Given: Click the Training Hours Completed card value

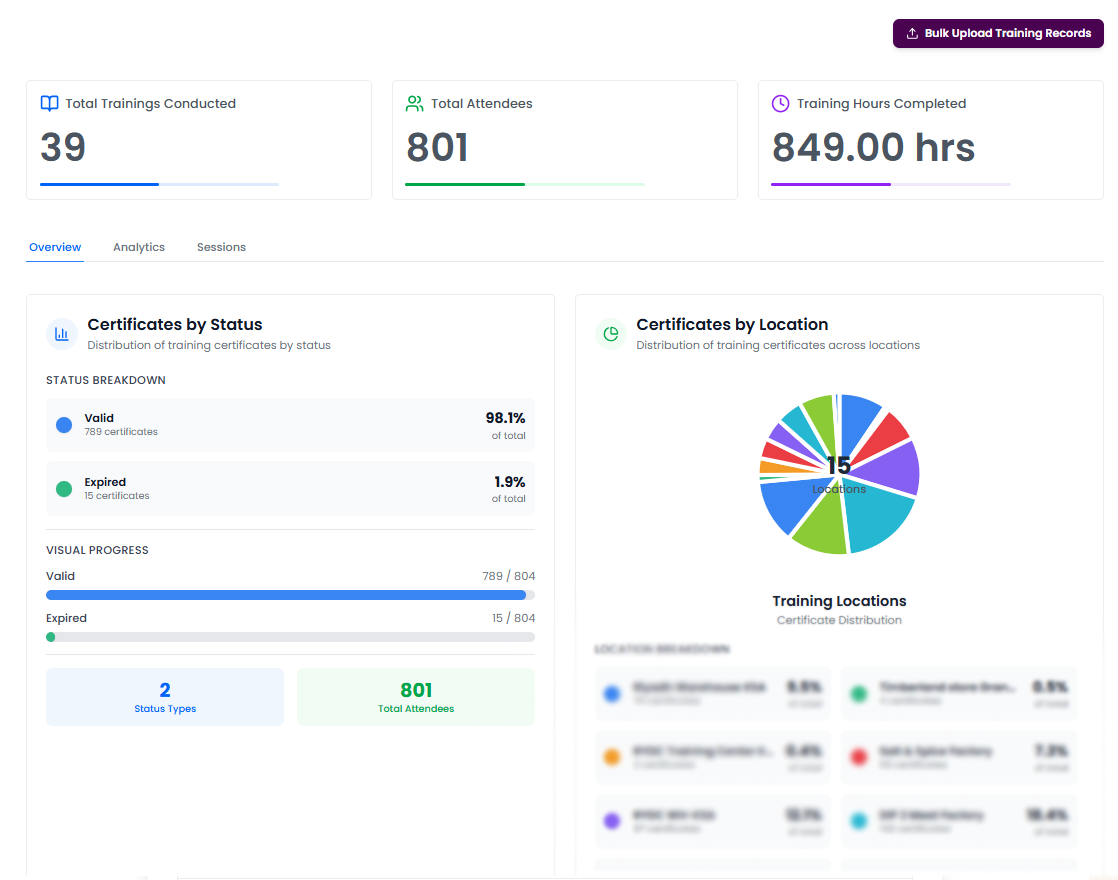Looking at the screenshot, I should [873, 148].
